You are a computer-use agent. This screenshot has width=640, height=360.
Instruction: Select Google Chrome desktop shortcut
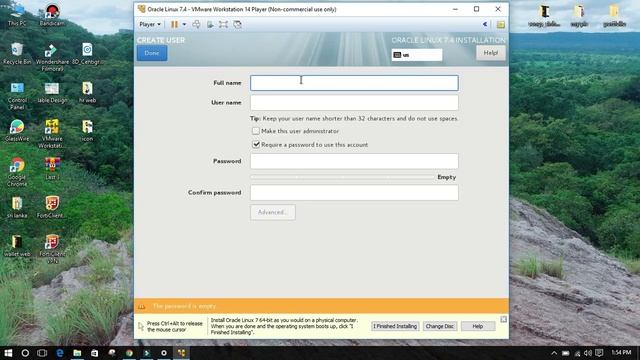(x=17, y=172)
